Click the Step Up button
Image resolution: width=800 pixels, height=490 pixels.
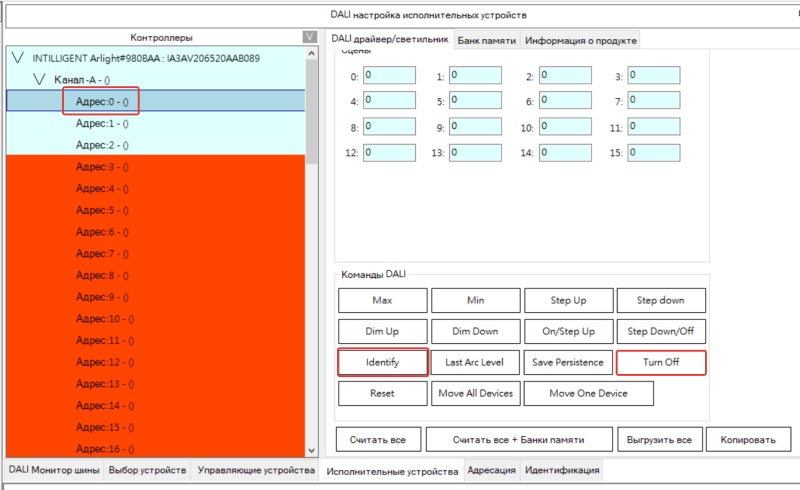568,300
